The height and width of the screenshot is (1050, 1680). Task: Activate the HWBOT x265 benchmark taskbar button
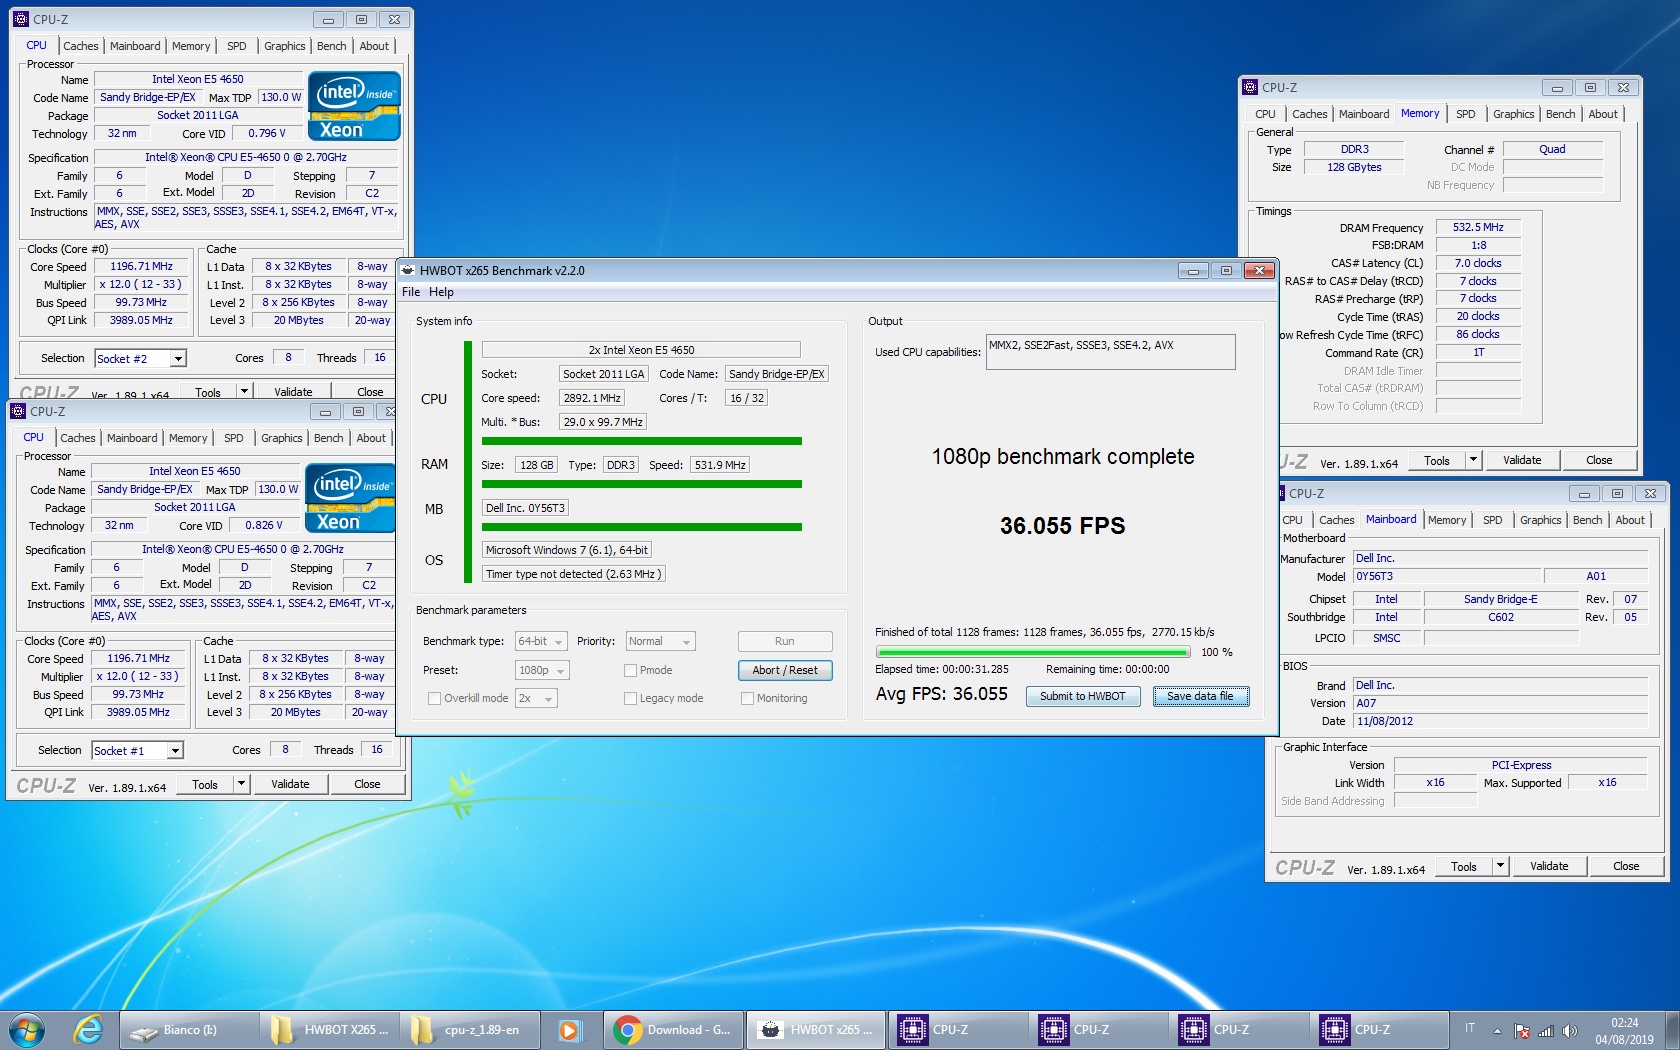coord(815,1029)
